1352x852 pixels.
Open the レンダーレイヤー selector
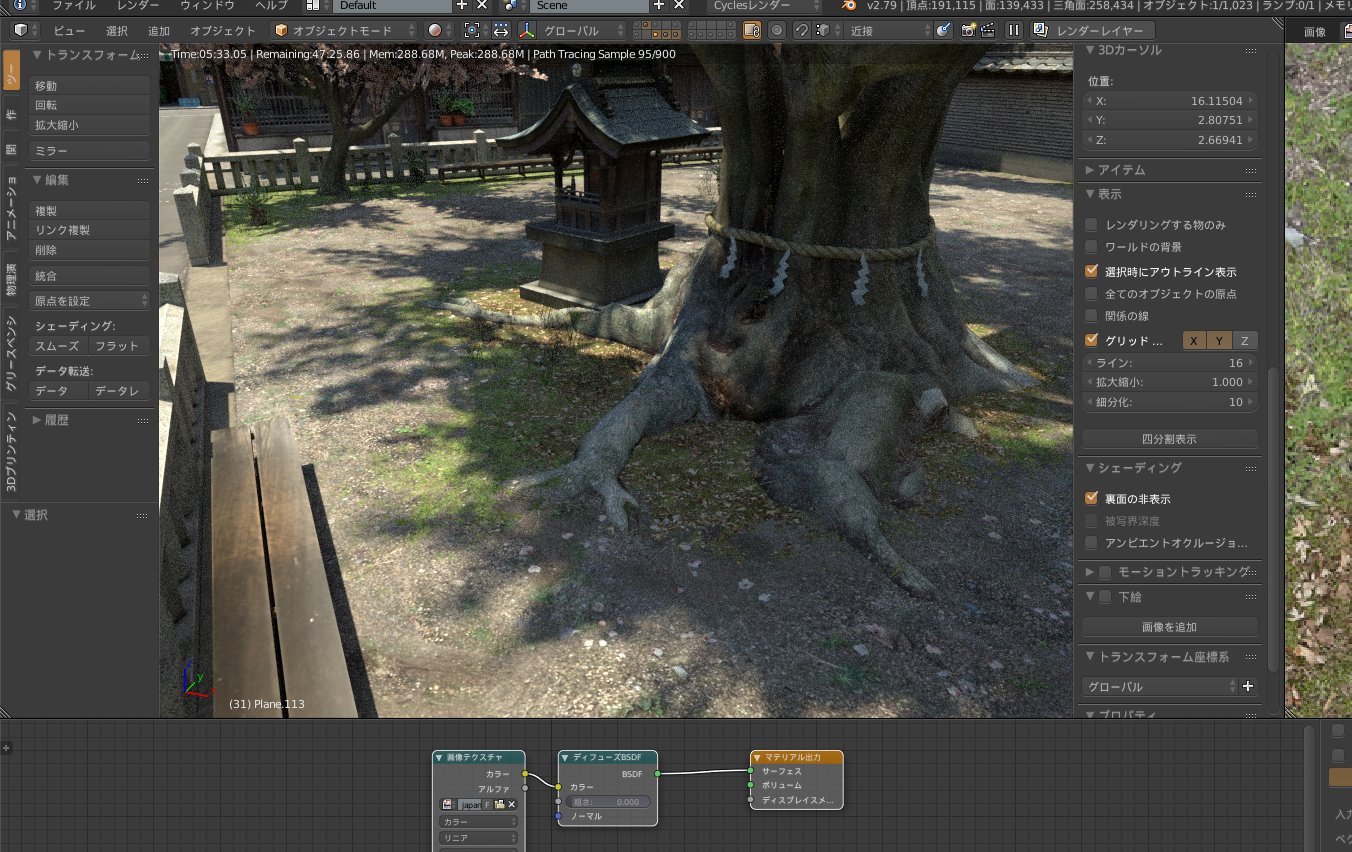(1092, 31)
